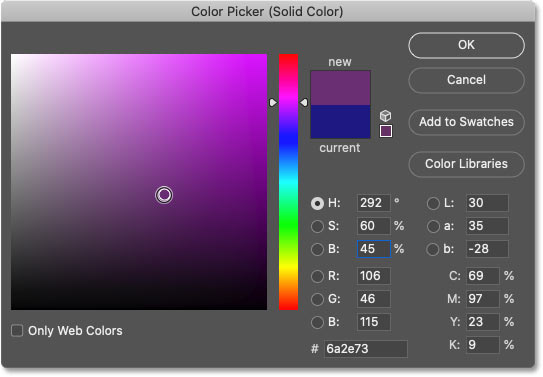Click the red field showing 106

(374, 276)
